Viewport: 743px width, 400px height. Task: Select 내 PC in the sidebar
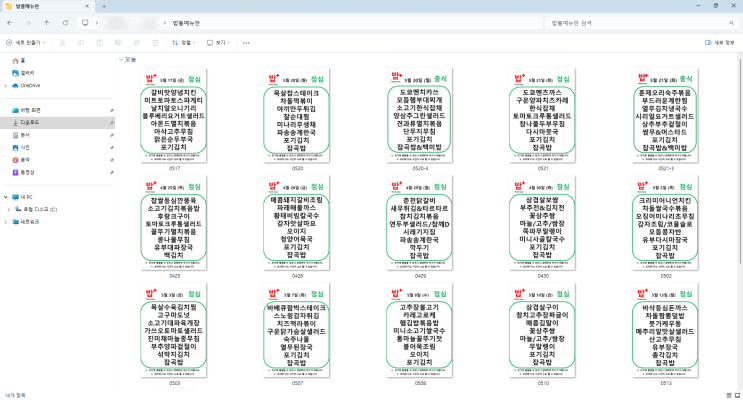(x=22, y=197)
